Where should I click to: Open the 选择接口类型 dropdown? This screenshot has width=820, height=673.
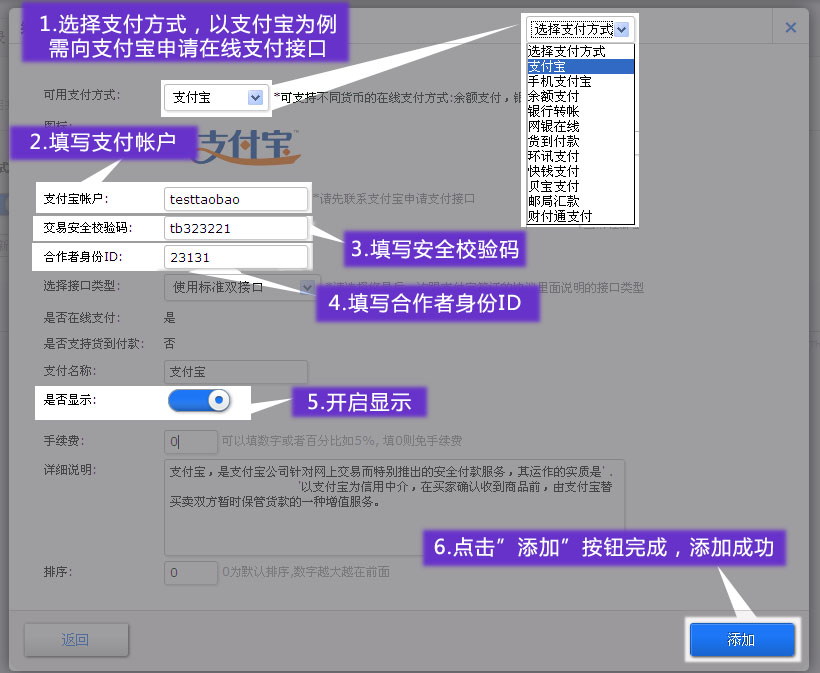pyautogui.click(x=241, y=287)
